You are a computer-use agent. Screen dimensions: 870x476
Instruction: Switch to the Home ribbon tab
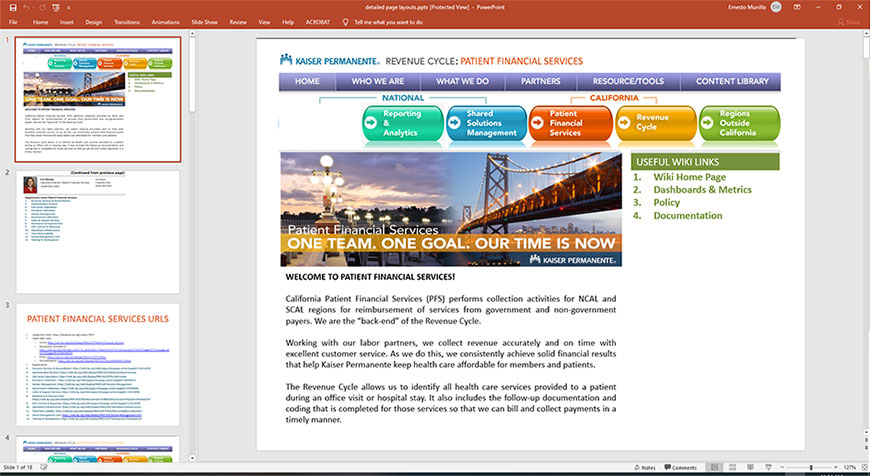point(40,22)
